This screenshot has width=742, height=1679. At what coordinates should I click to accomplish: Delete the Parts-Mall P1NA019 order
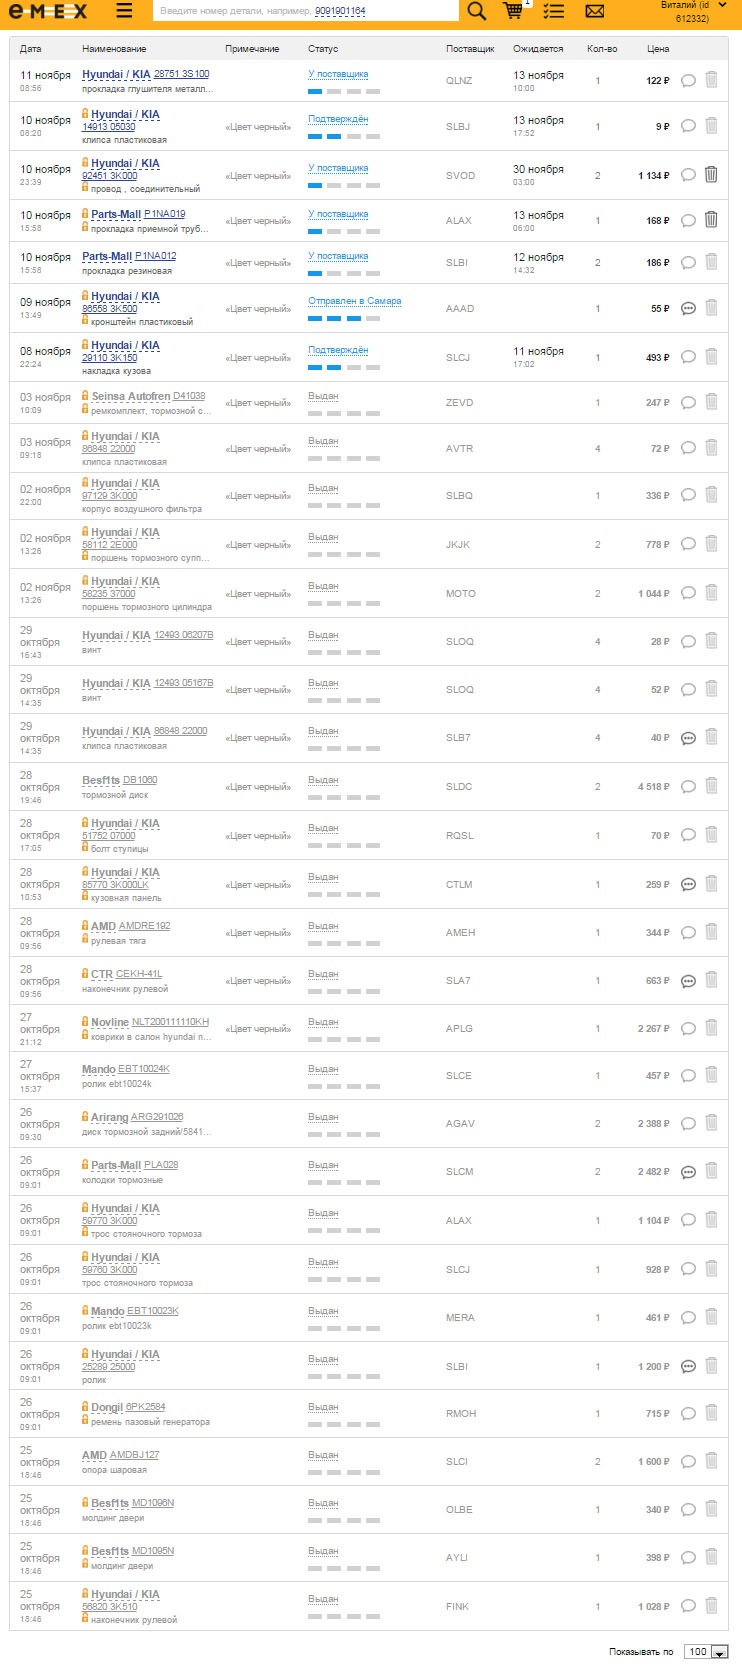(711, 220)
